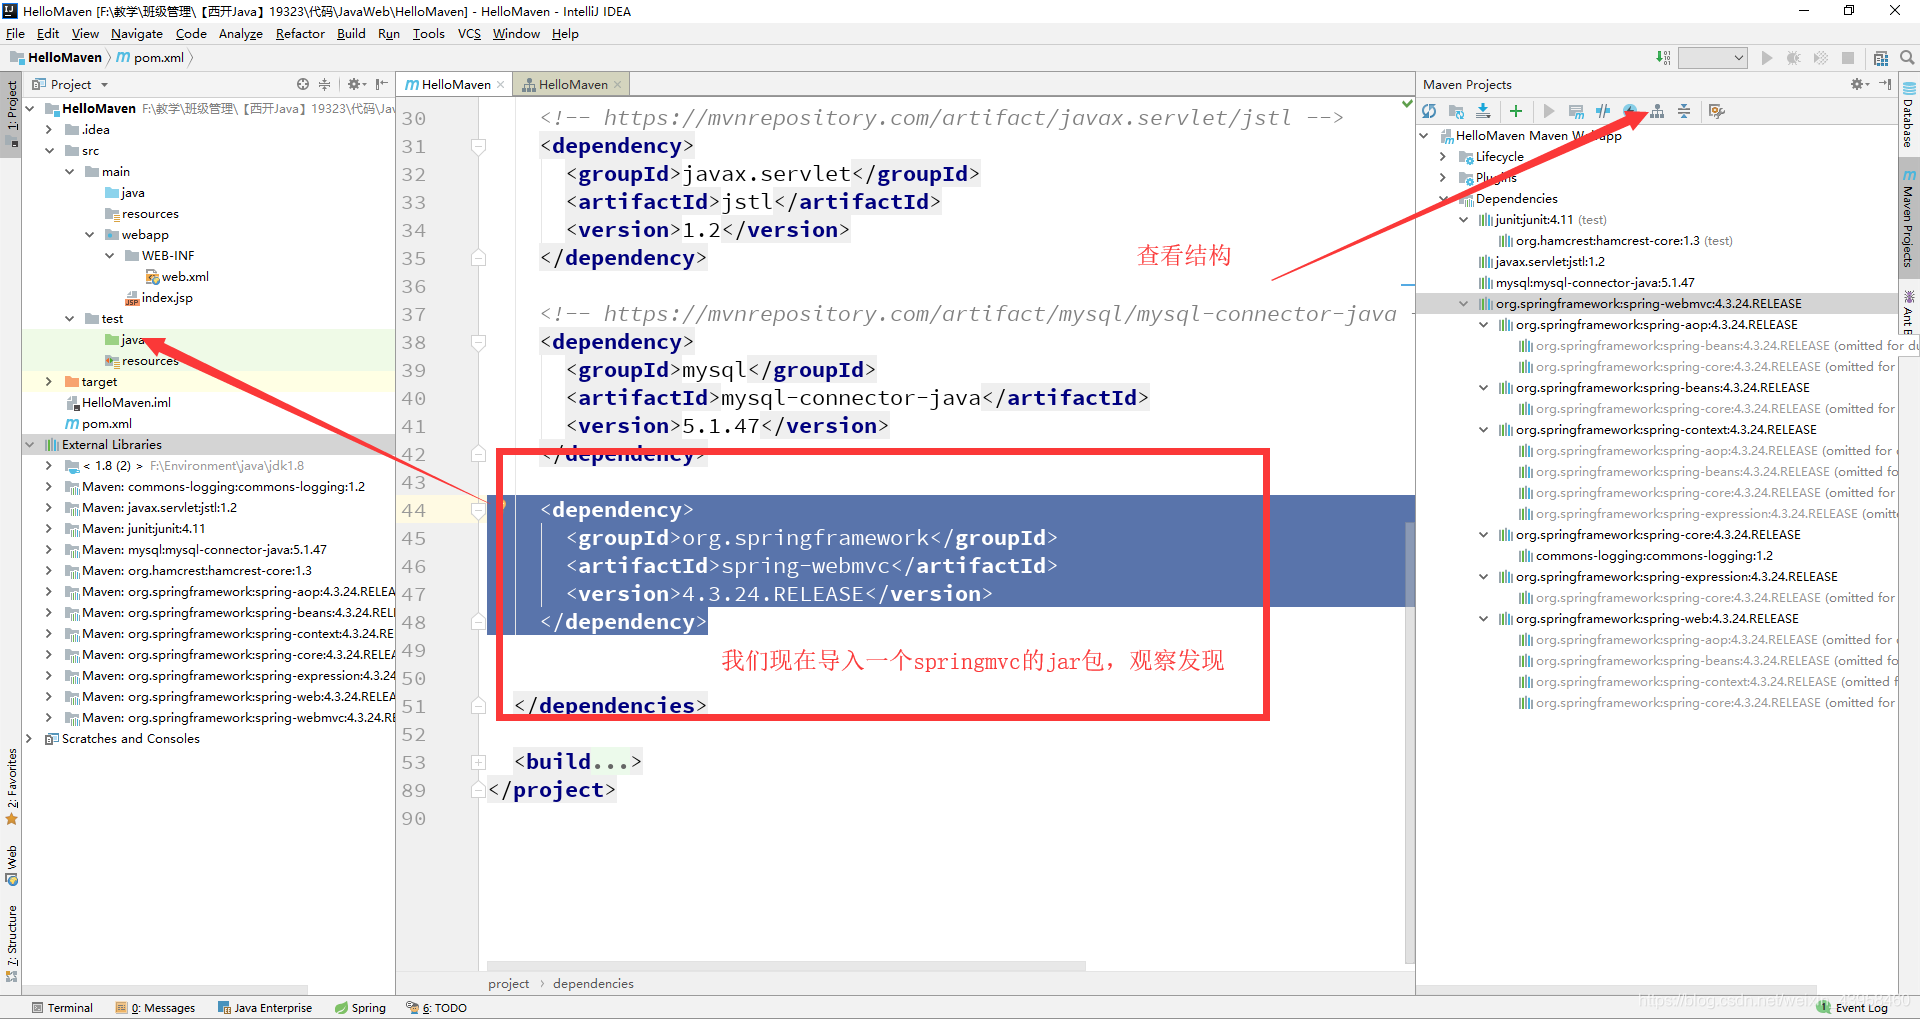Viewport: 1920px width, 1019px height.
Task: Open the Terminal tool window
Action: coord(62,1008)
